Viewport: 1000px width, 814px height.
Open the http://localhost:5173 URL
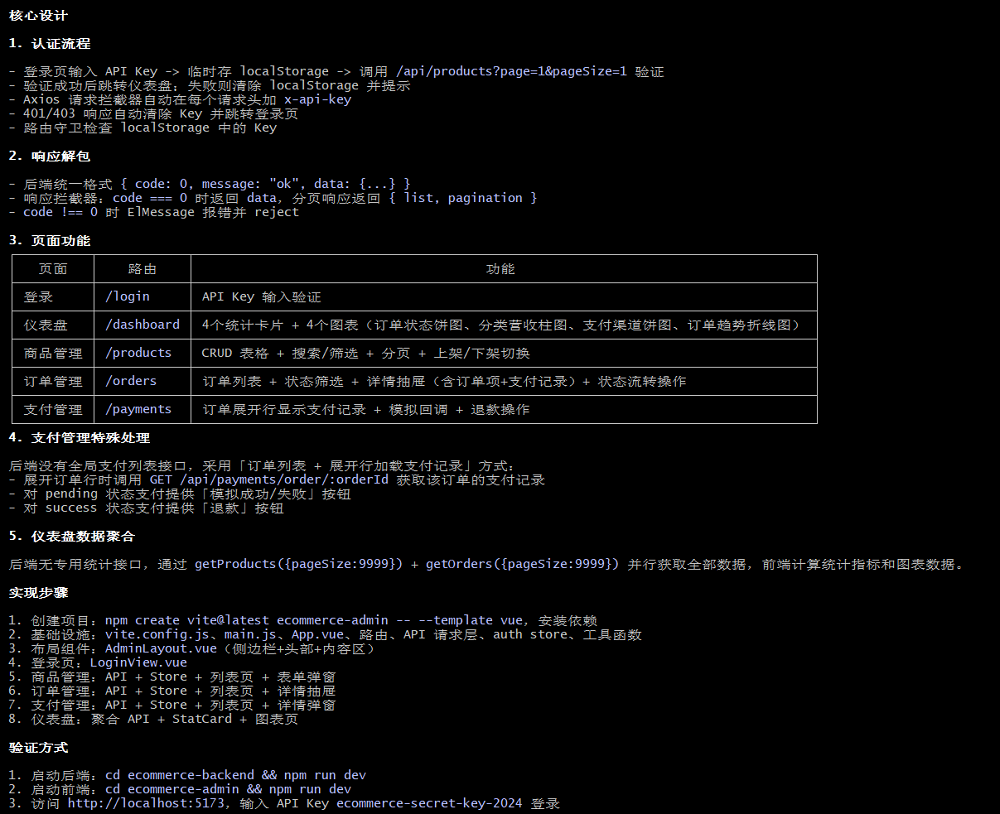tap(130, 802)
